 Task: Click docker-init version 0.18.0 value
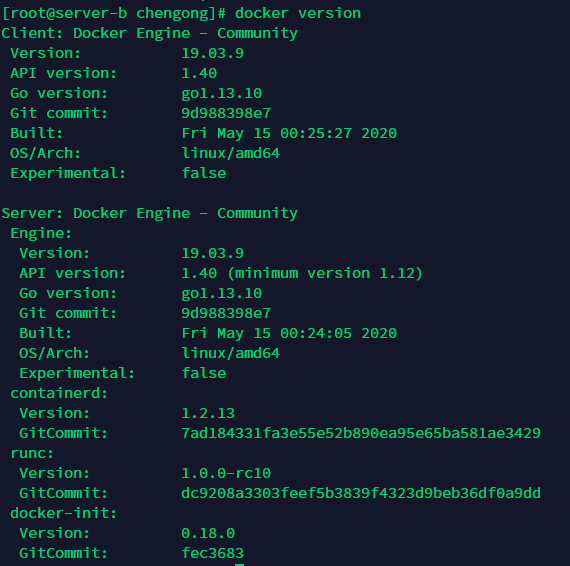tap(208, 533)
